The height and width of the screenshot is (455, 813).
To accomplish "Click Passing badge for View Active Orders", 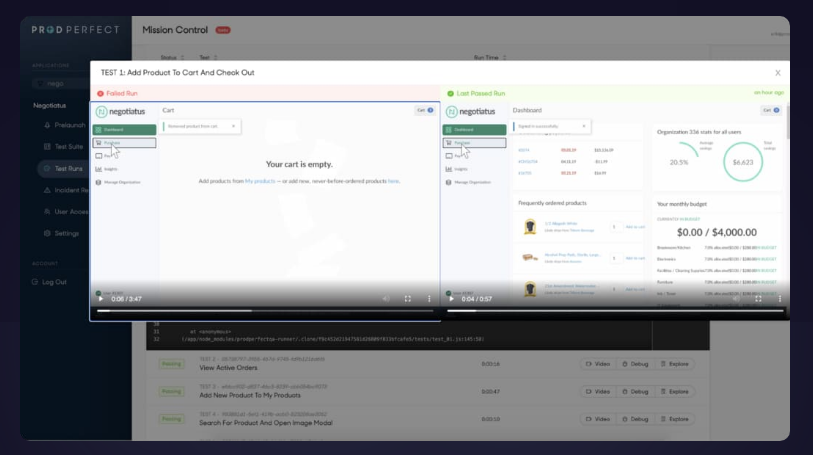I will 172,364.
